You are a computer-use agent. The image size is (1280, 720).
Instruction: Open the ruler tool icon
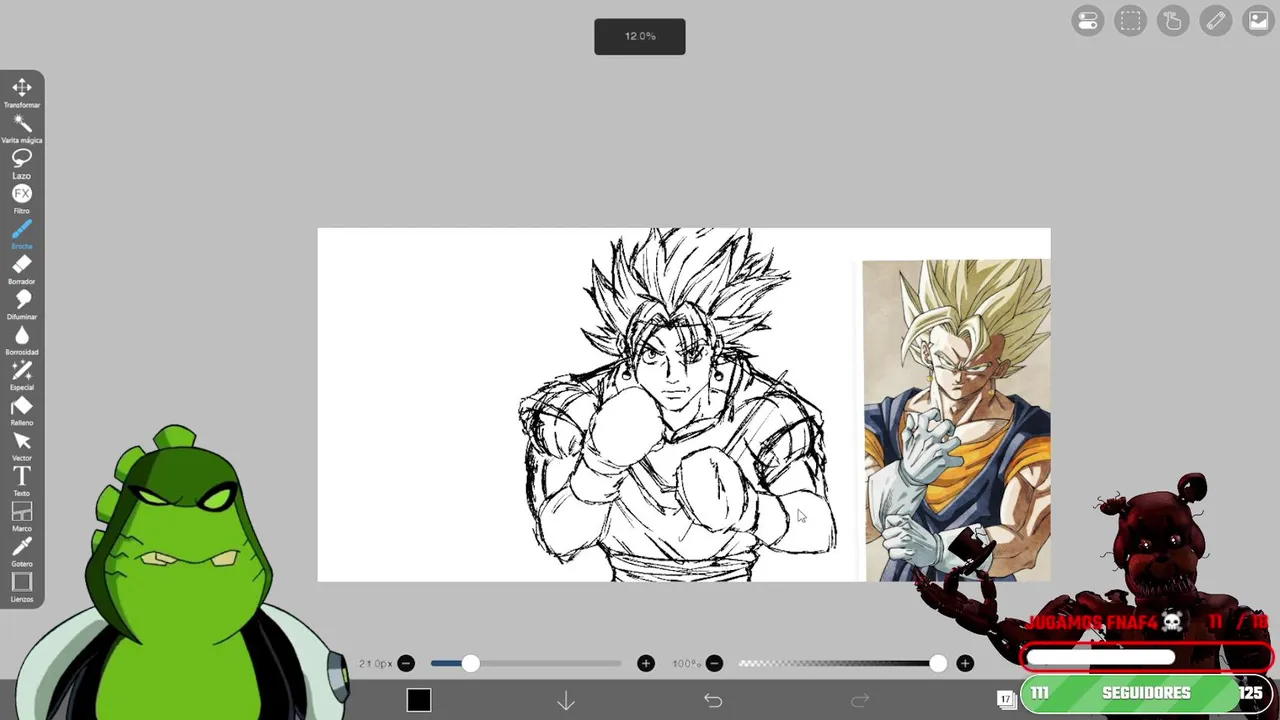point(1216,21)
